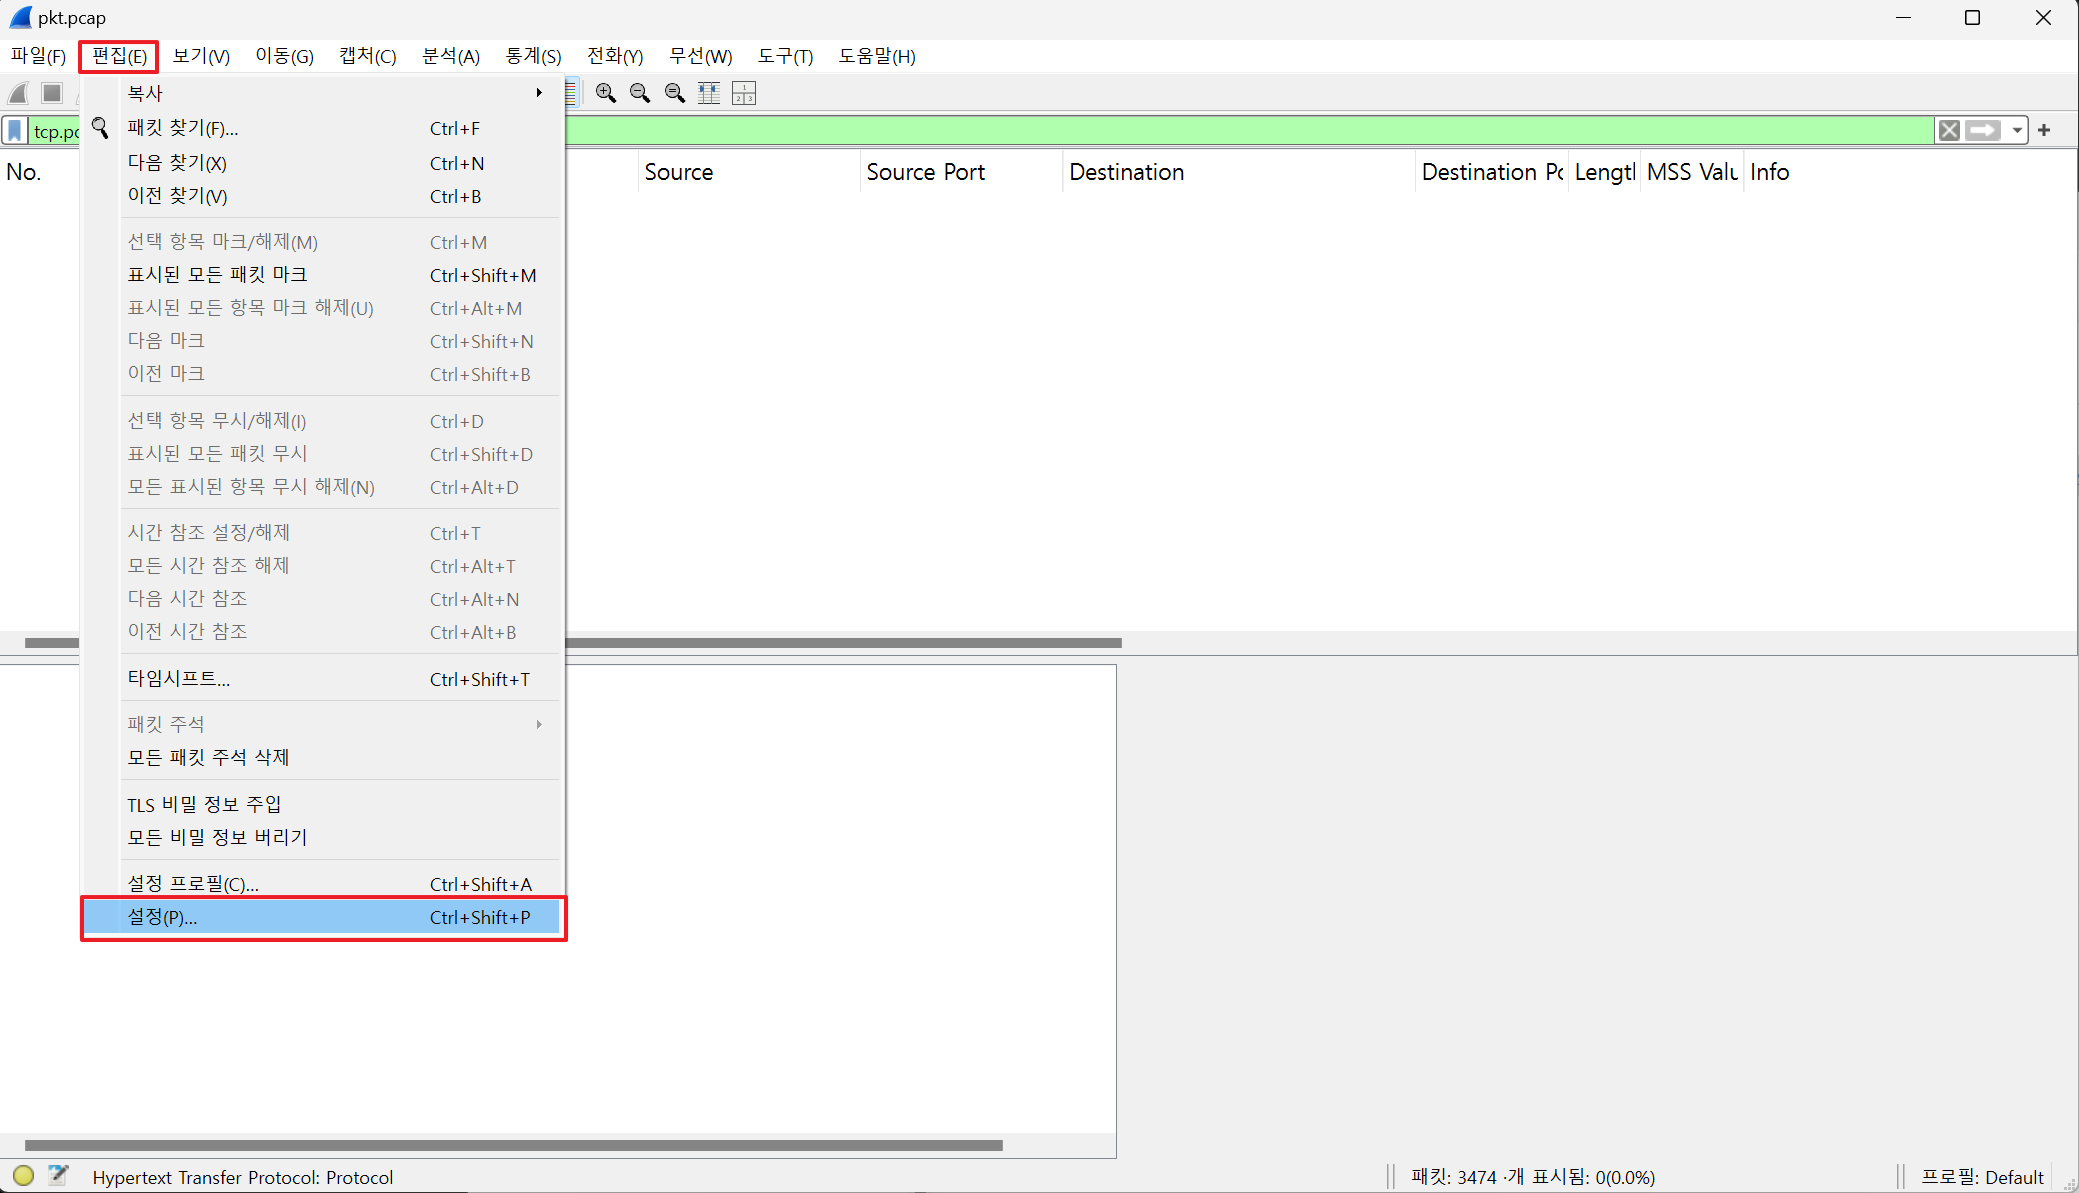Click the zoom out magnifier icon
The image size is (2079, 1193).
tap(640, 93)
